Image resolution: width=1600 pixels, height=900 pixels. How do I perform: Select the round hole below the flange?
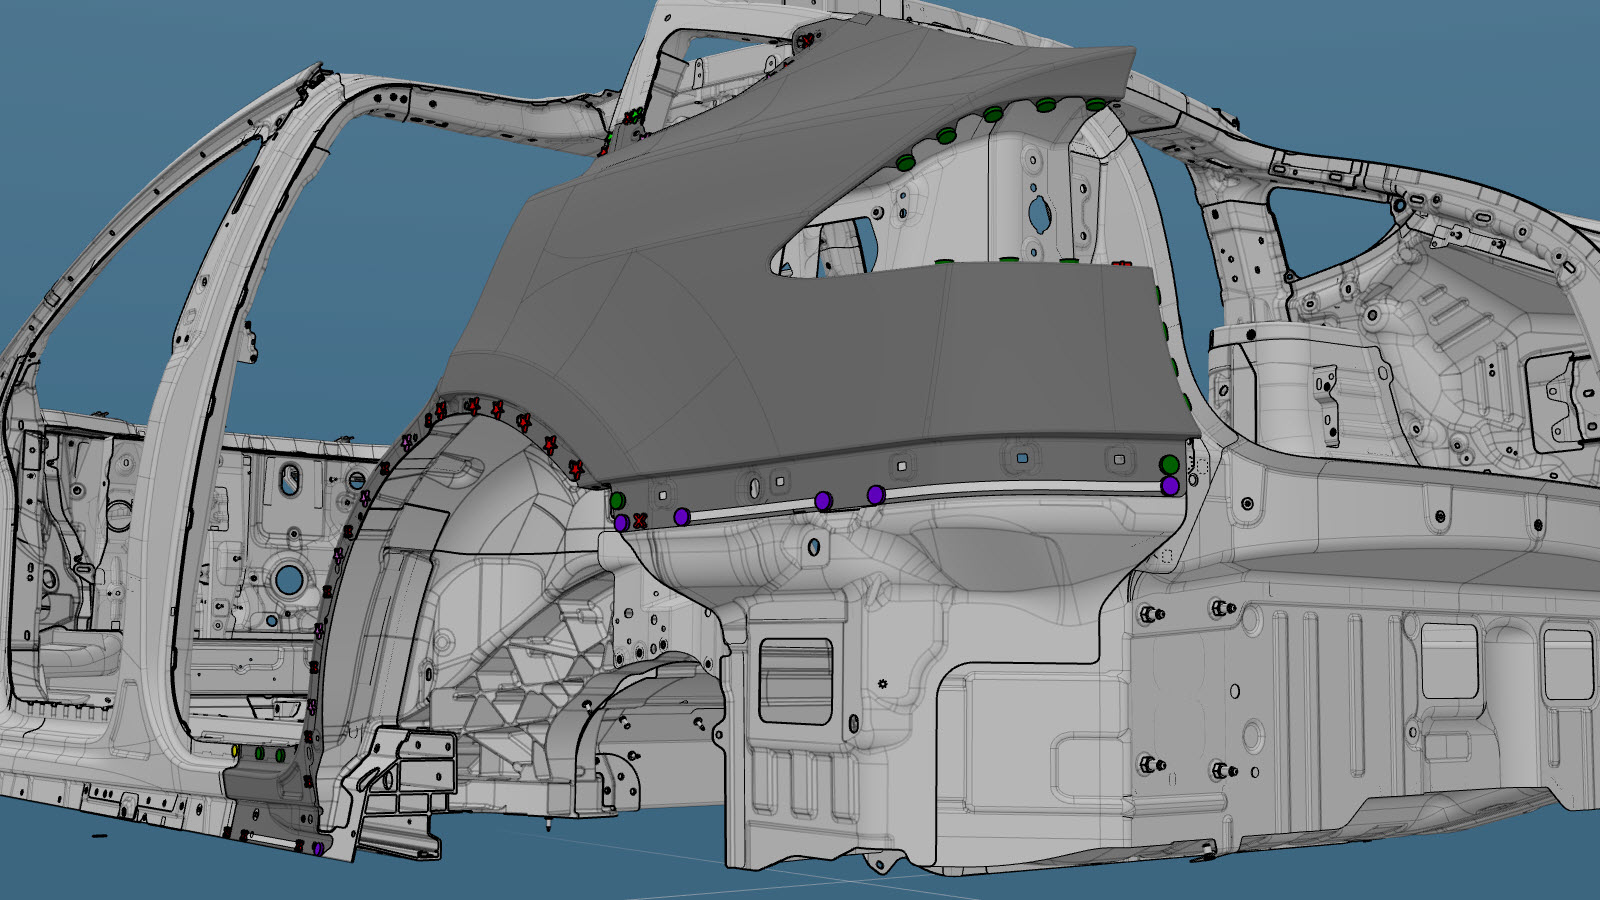click(x=814, y=547)
